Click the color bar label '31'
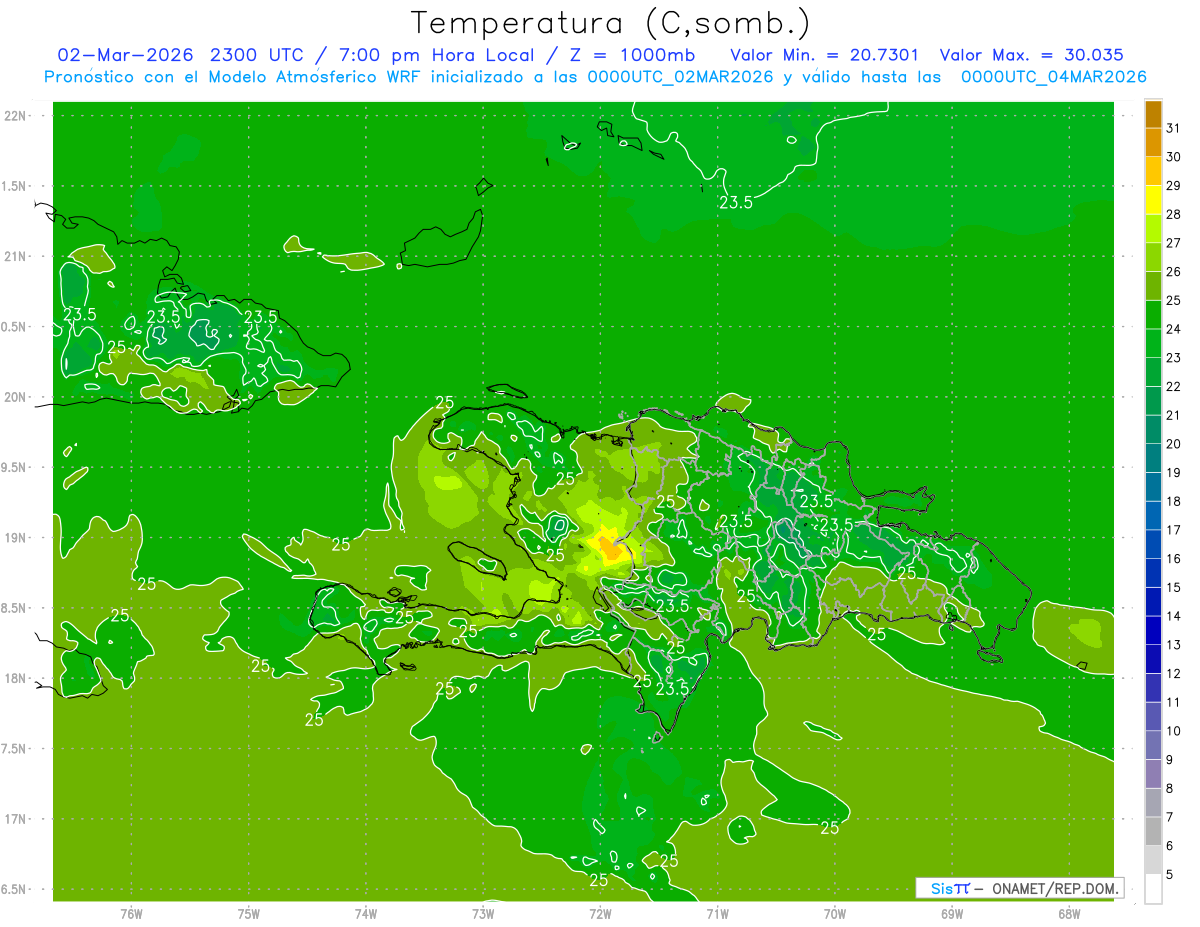The width and height of the screenshot is (1200, 927). [x=1174, y=128]
